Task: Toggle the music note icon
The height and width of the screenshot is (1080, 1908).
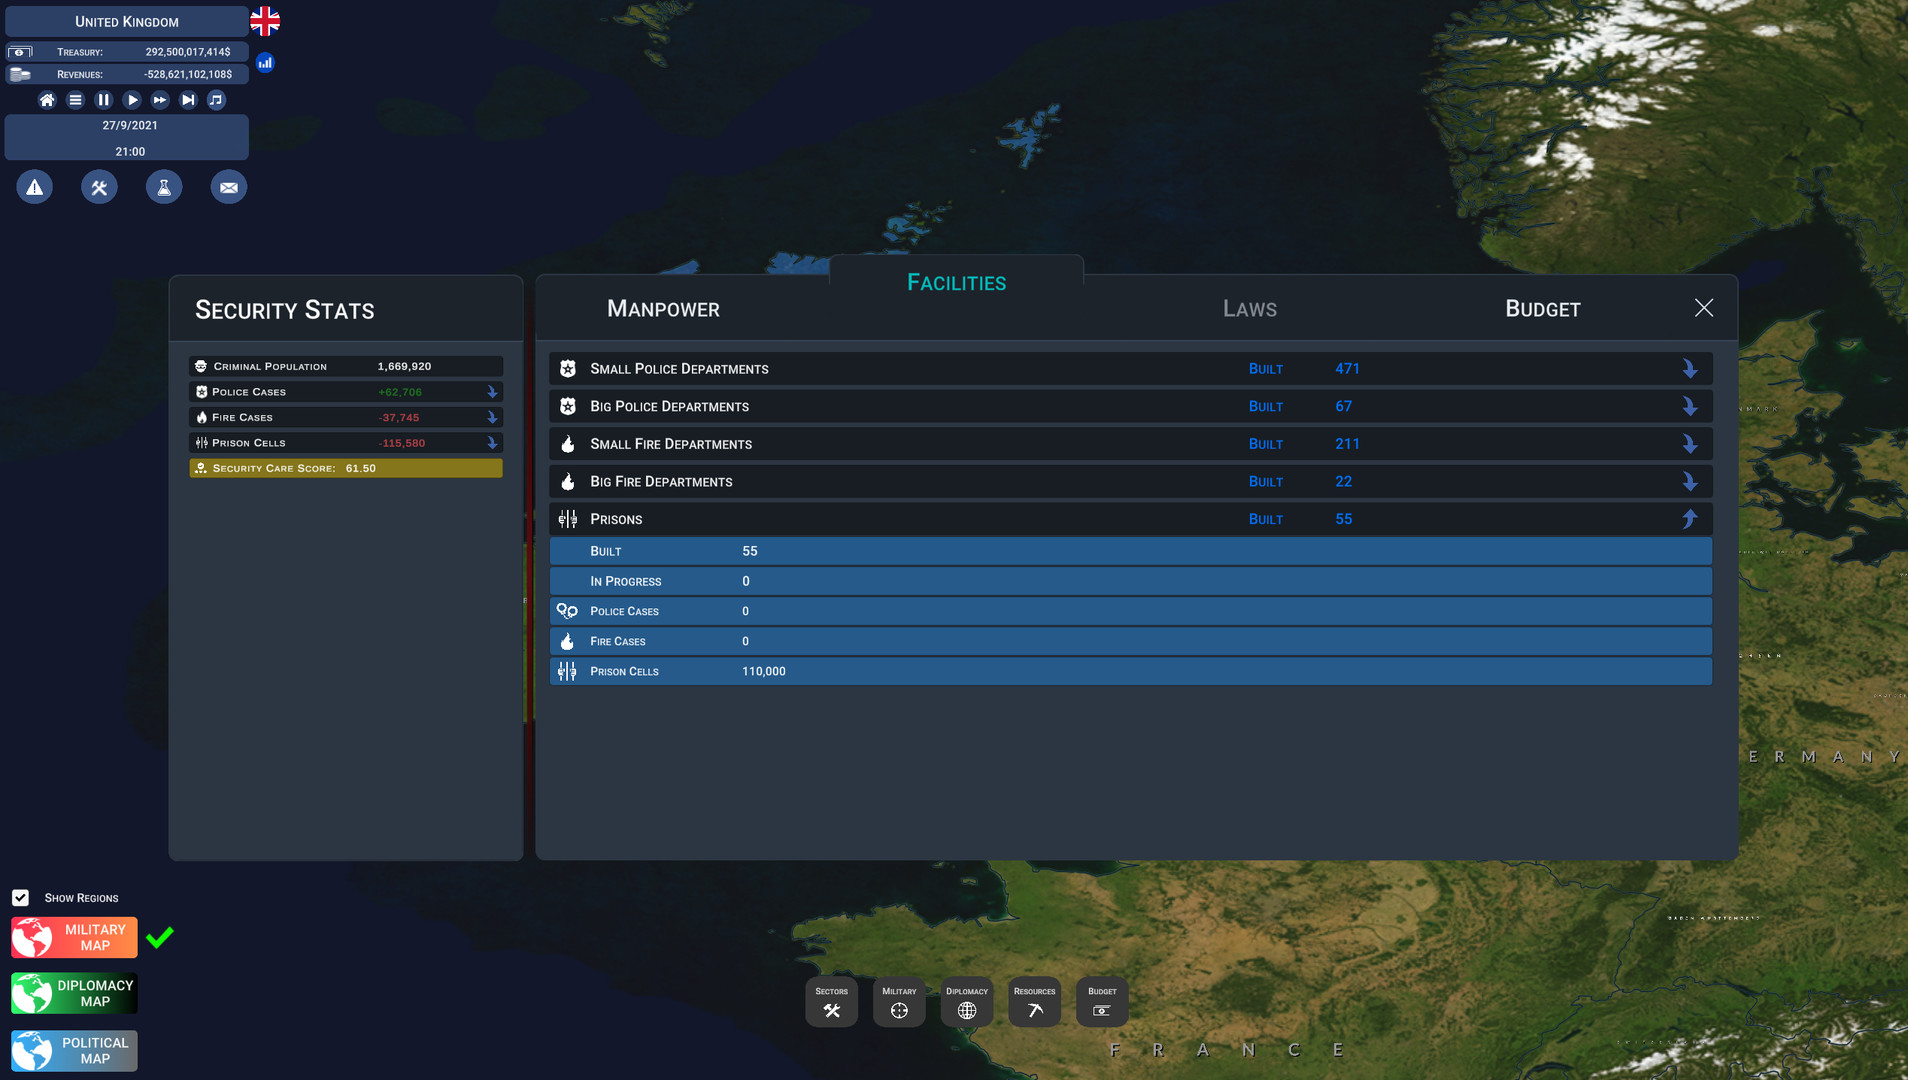Action: (216, 100)
